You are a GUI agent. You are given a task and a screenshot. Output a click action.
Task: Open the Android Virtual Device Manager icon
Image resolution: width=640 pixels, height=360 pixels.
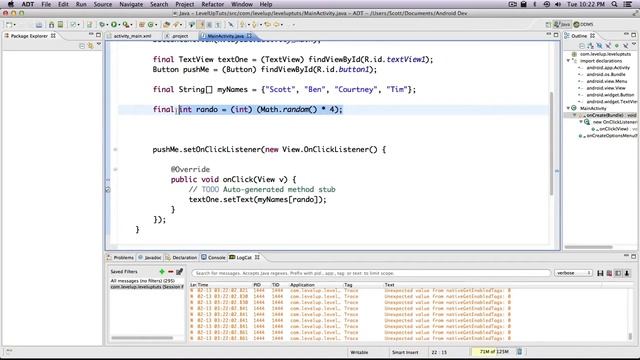point(60,24)
